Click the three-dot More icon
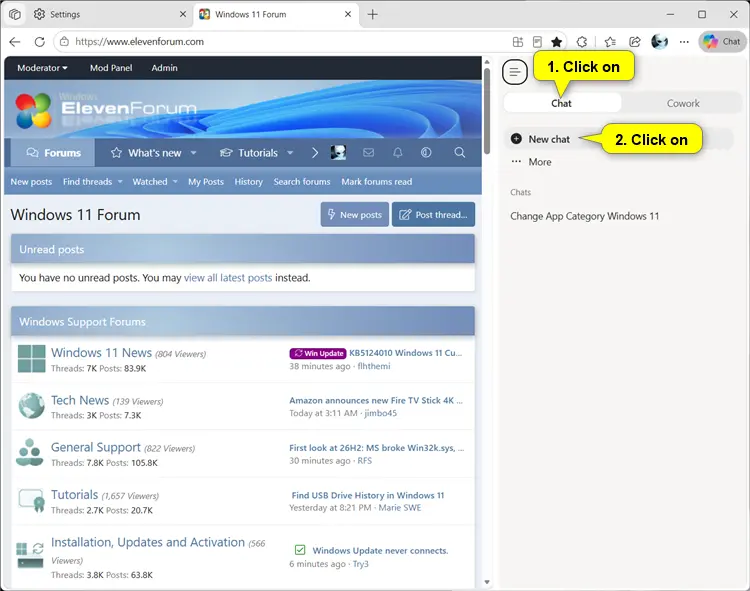This screenshot has height=591, width=750. (x=516, y=162)
